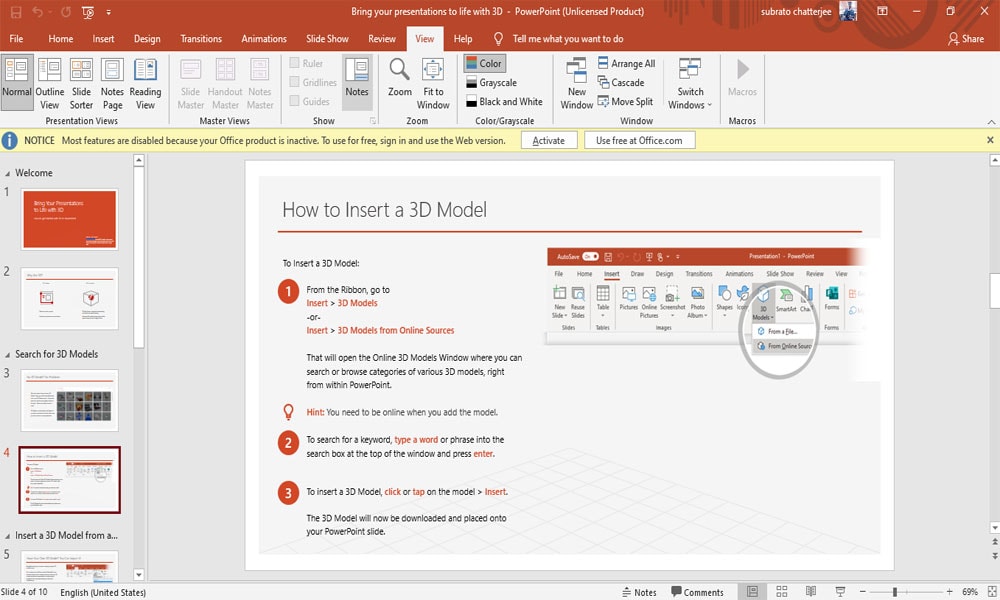Viewport: 1000px width, 600px height.
Task: Click Tell me what you want to do
Action: click(x=568, y=39)
